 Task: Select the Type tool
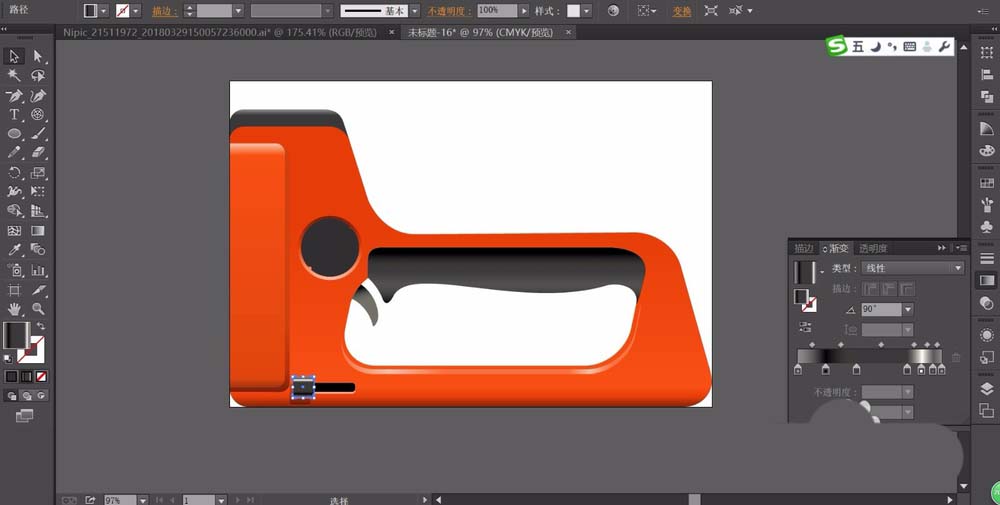click(x=14, y=115)
